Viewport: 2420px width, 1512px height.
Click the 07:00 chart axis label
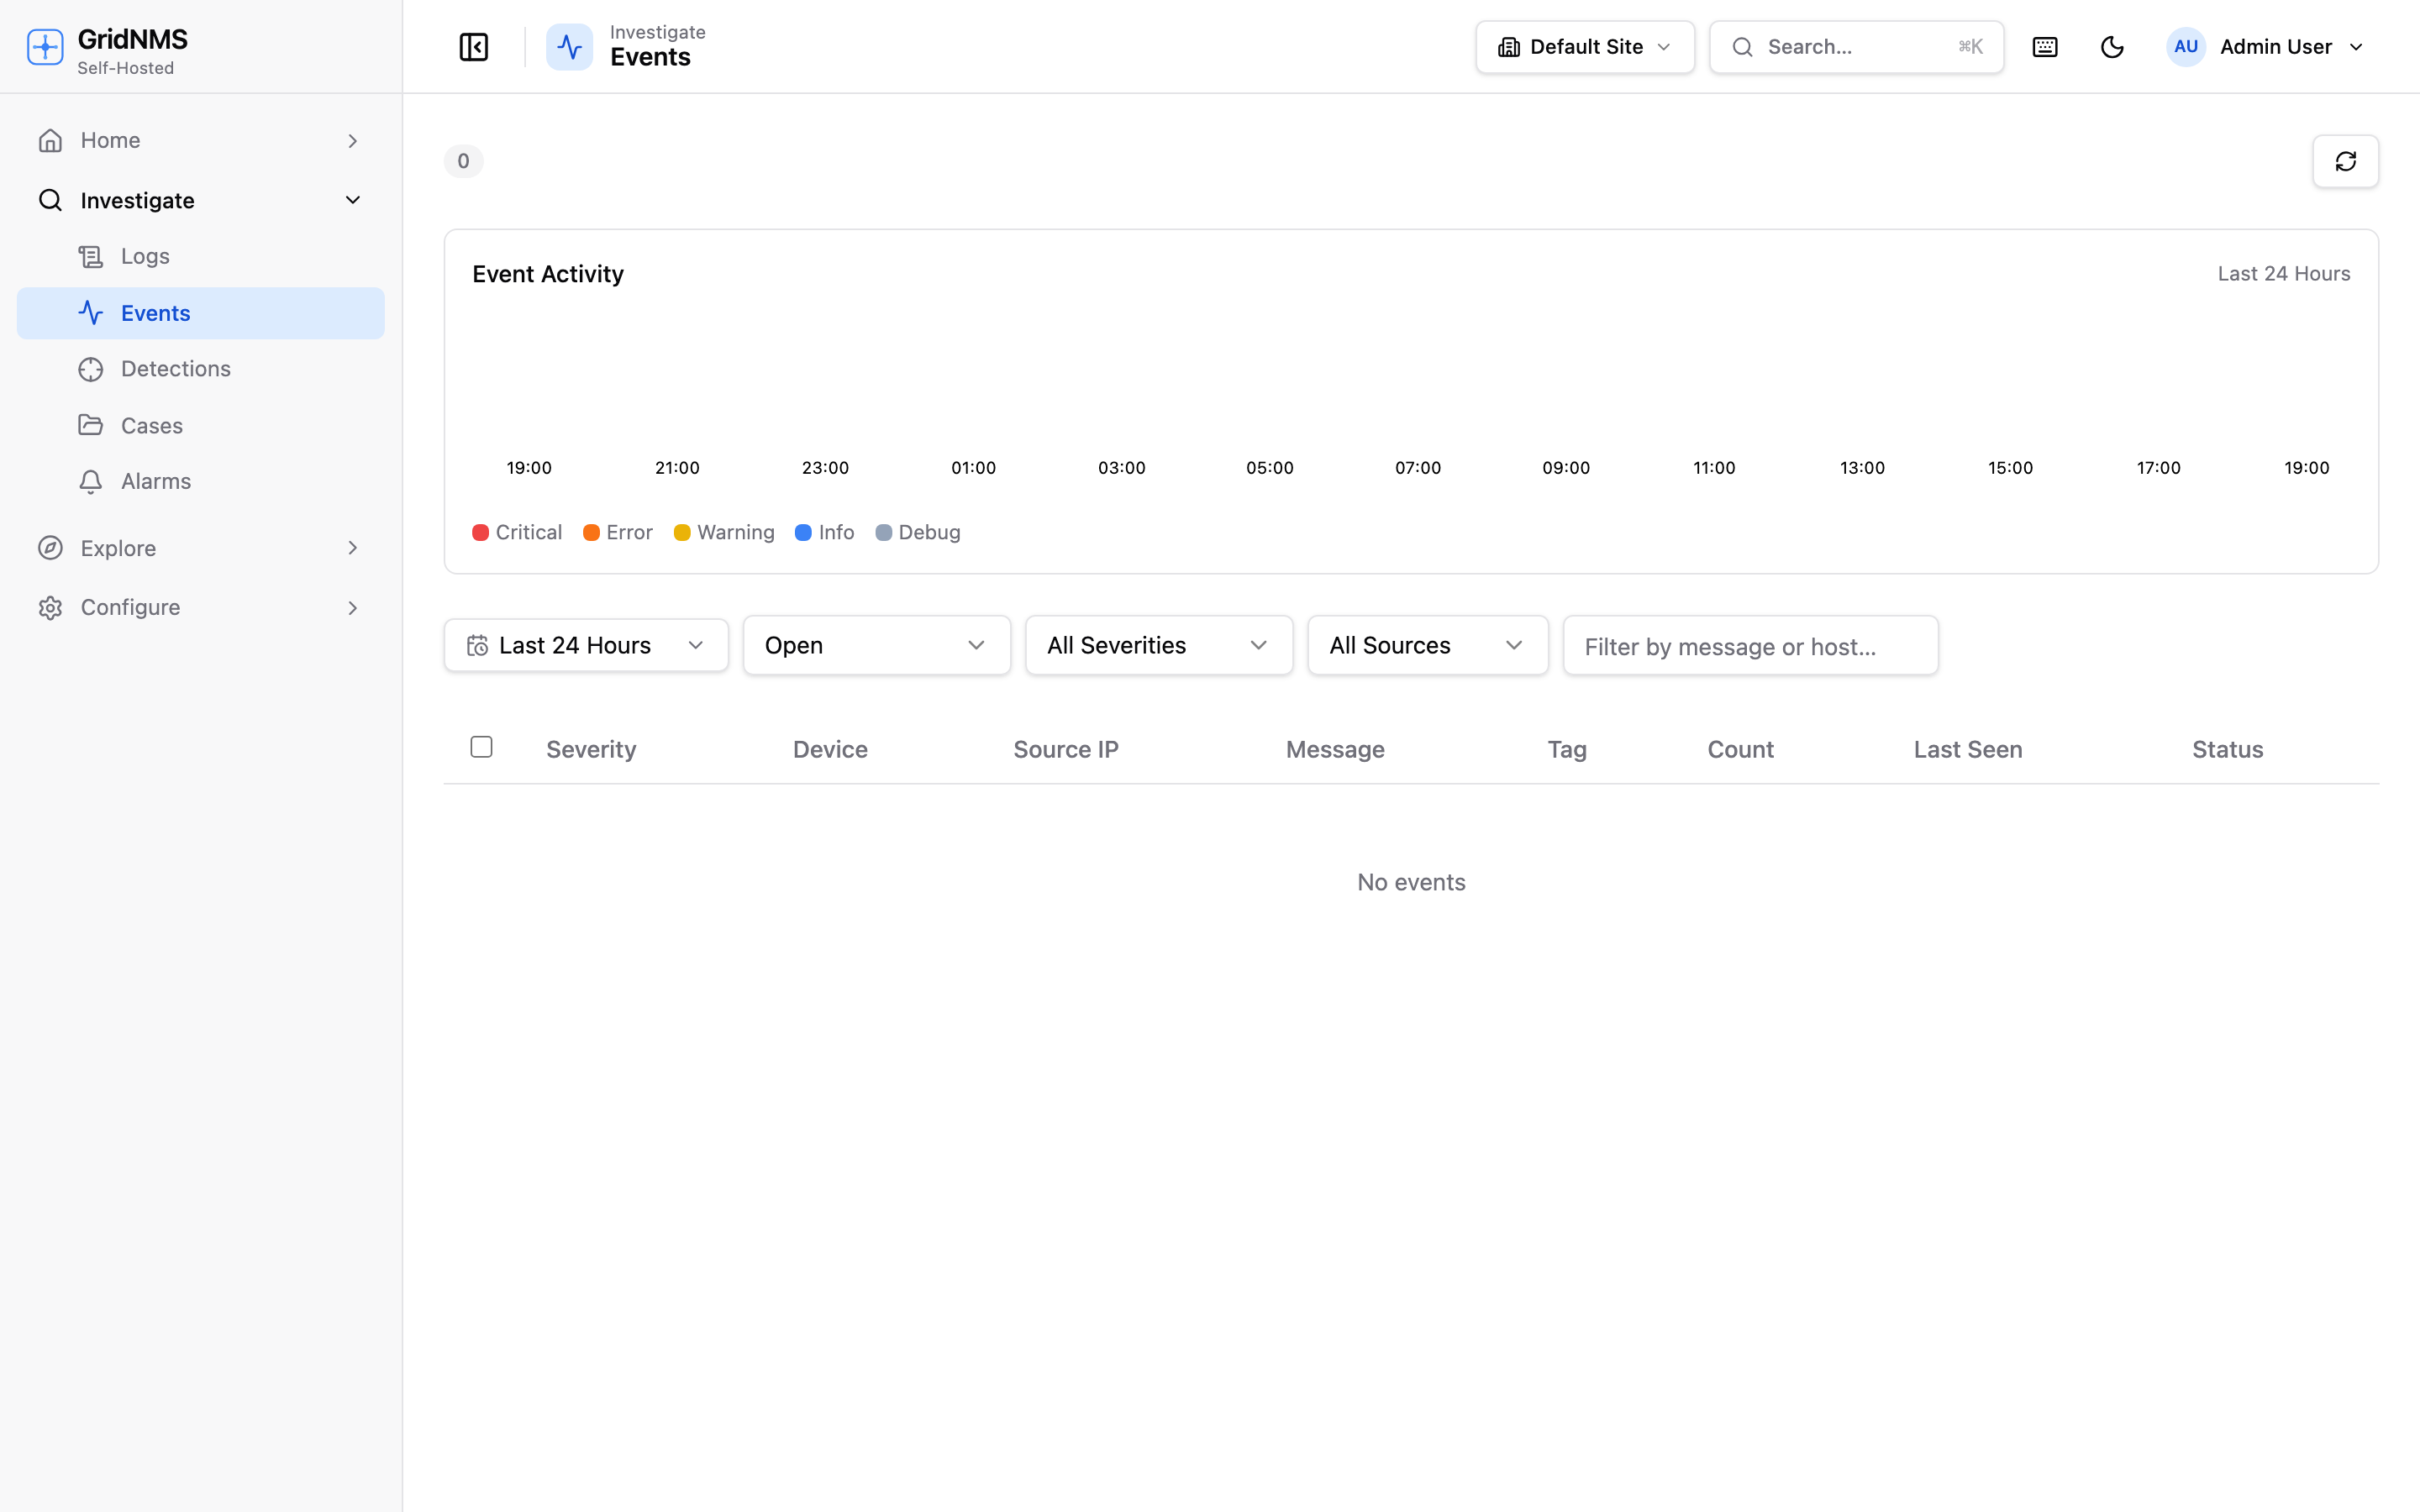tap(1418, 468)
